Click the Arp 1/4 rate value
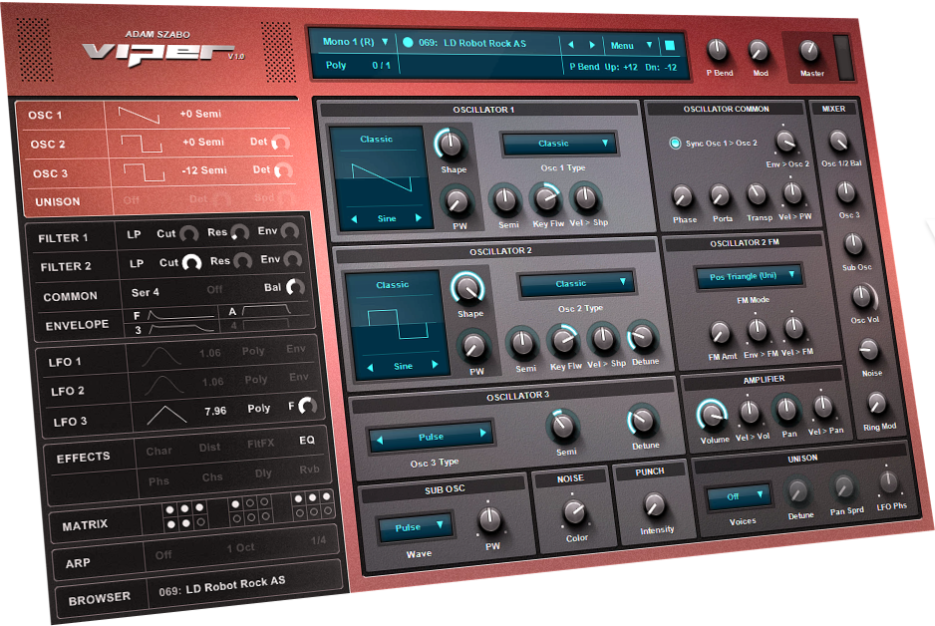Image resolution: width=935 pixels, height=626 pixels. click(x=318, y=540)
